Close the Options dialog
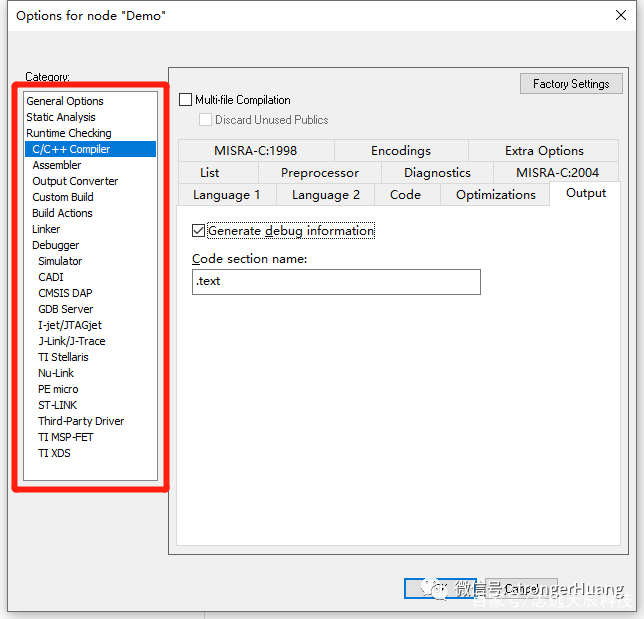This screenshot has height=619, width=644. tap(621, 15)
